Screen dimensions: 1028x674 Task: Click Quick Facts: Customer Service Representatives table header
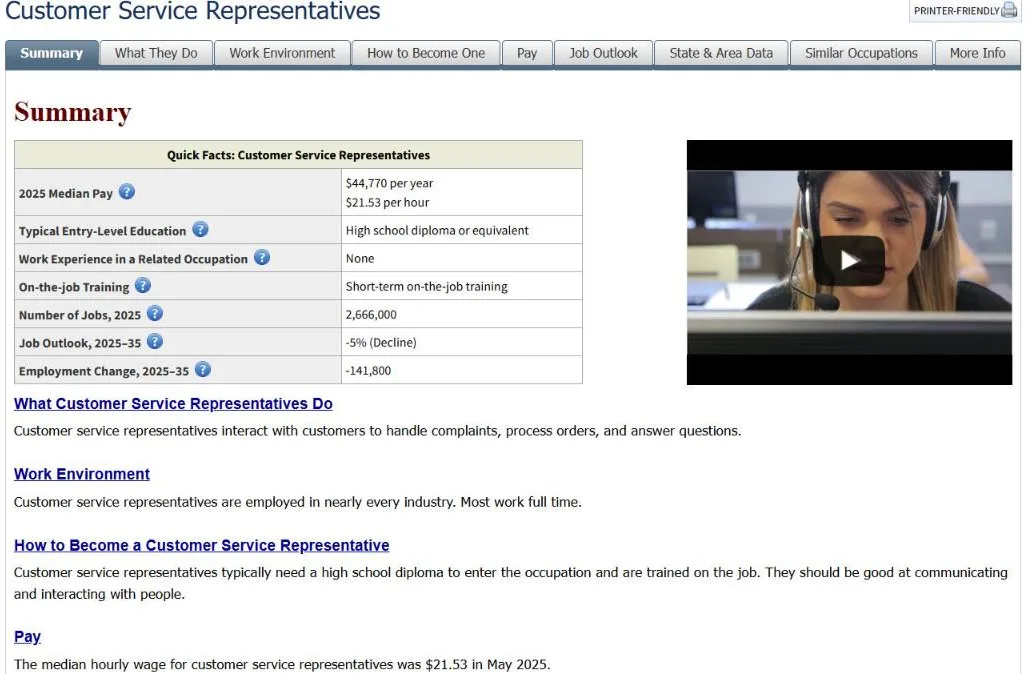pos(298,155)
